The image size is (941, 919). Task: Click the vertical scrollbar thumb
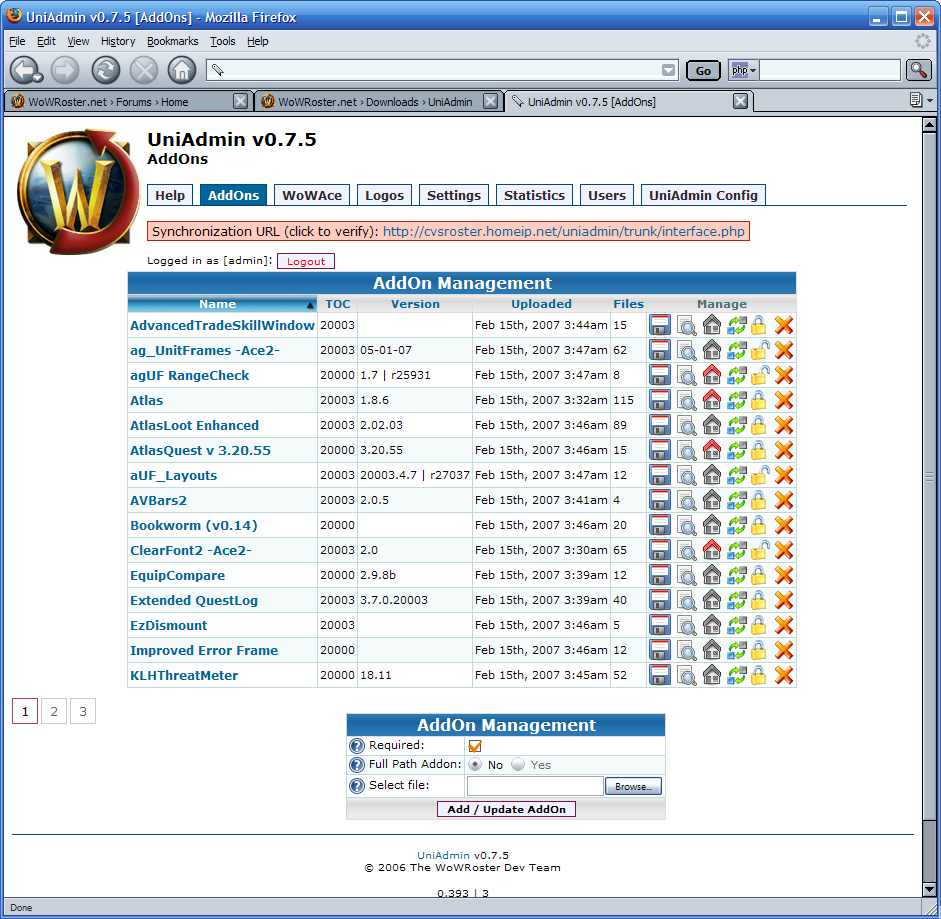click(x=929, y=477)
